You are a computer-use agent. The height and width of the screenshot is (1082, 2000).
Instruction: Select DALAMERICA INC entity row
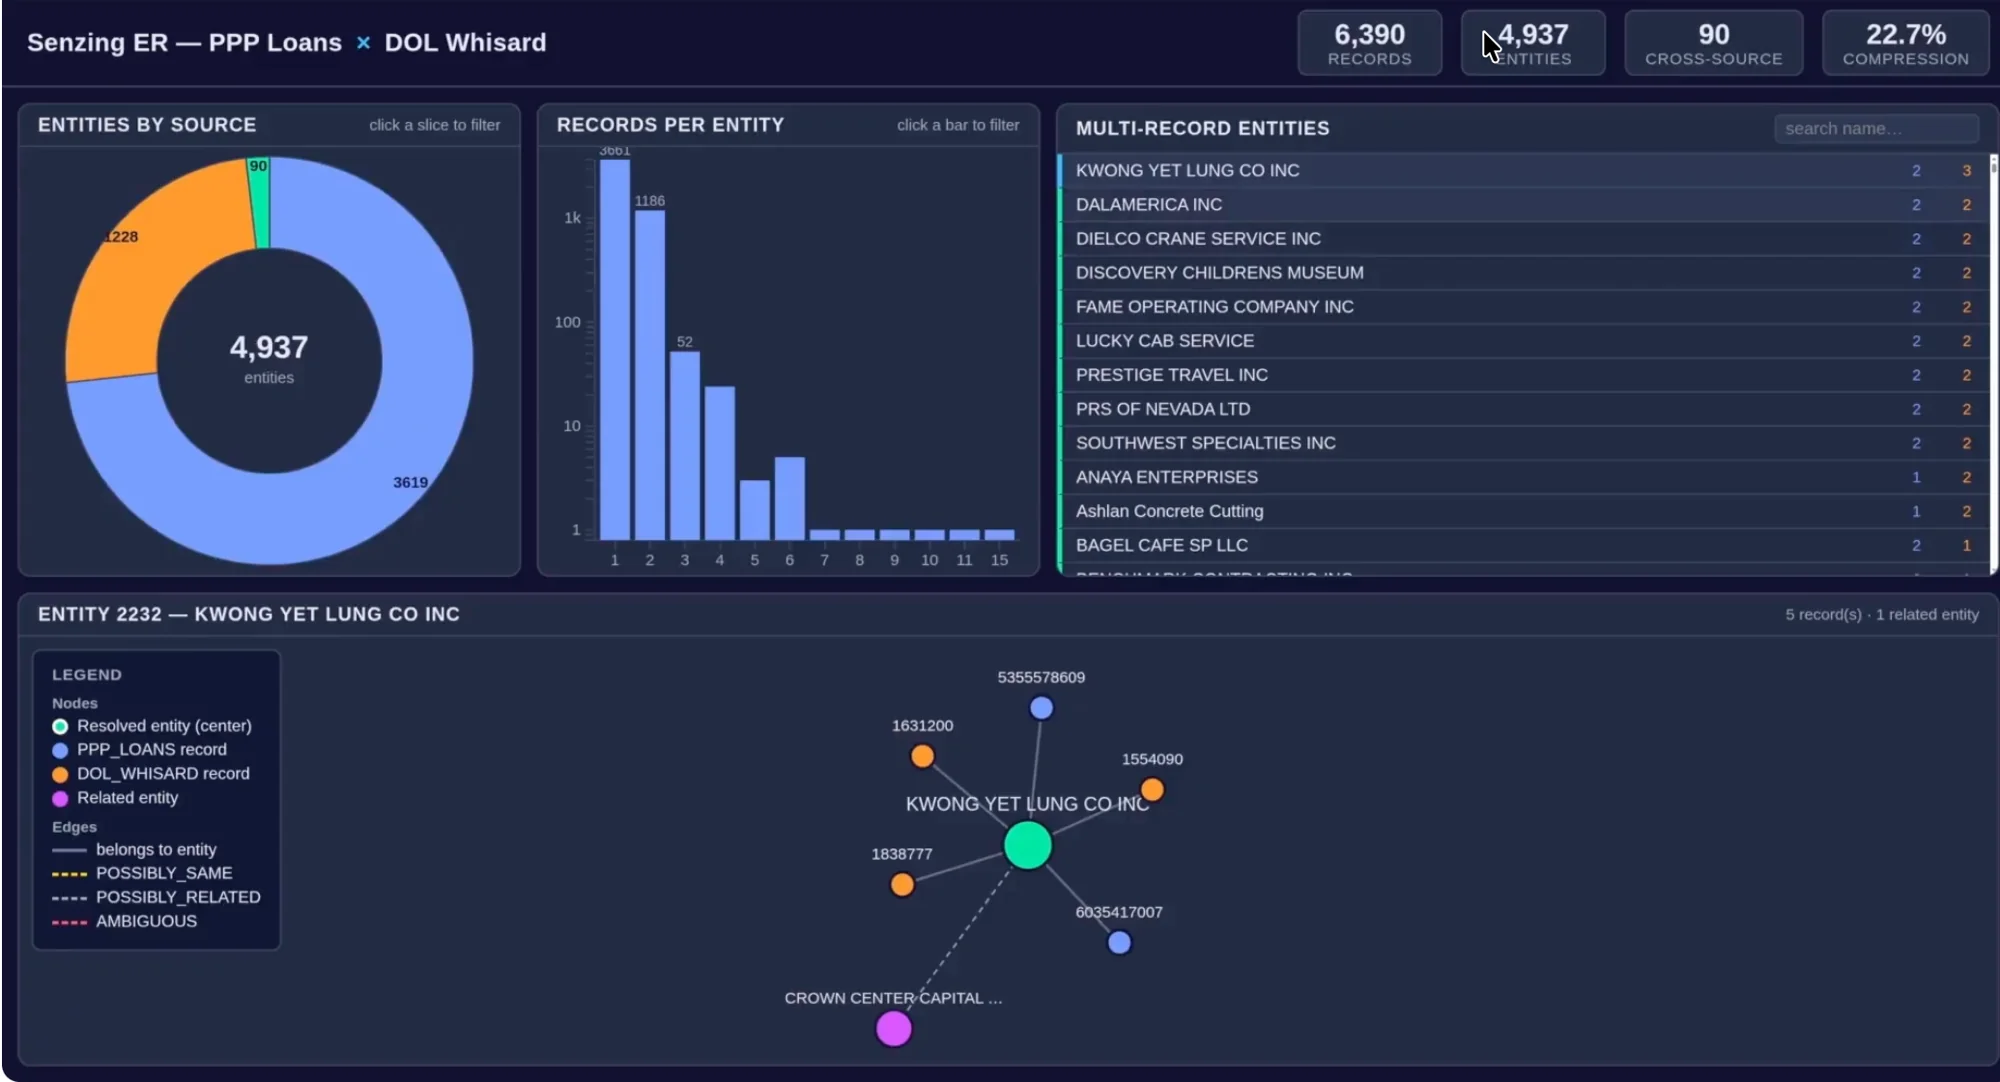tap(1524, 205)
